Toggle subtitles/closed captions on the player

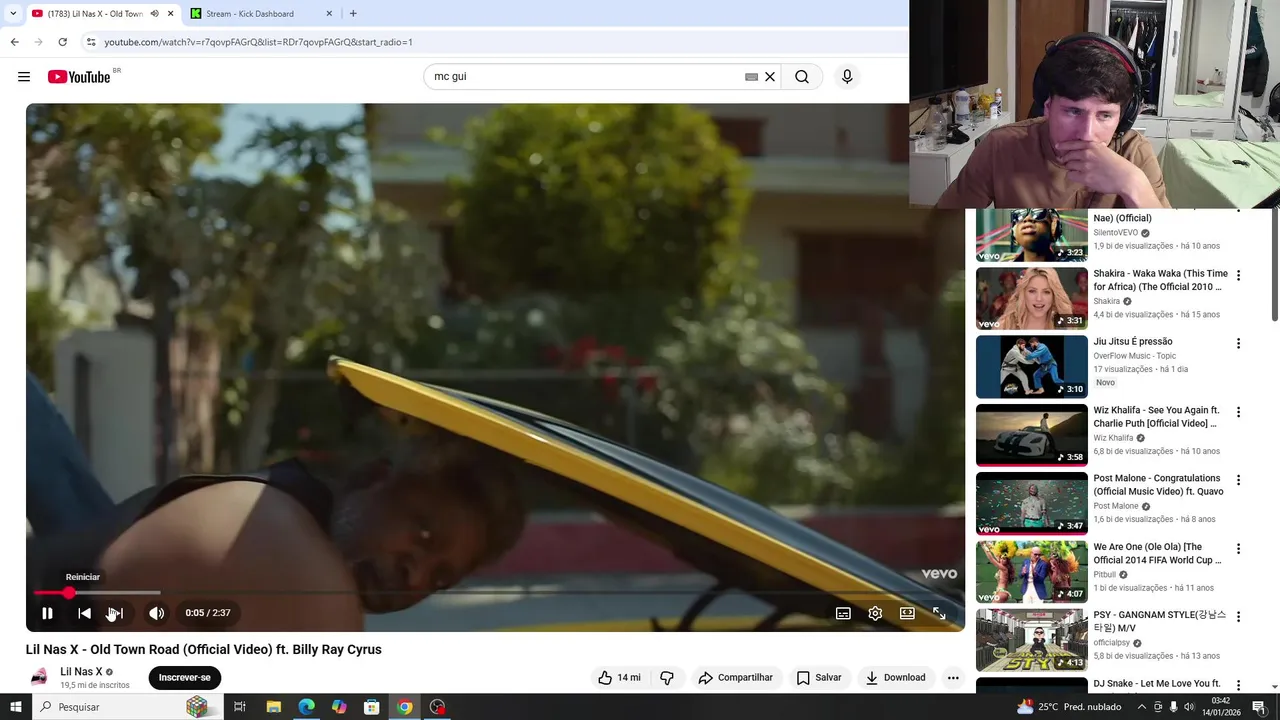click(843, 613)
